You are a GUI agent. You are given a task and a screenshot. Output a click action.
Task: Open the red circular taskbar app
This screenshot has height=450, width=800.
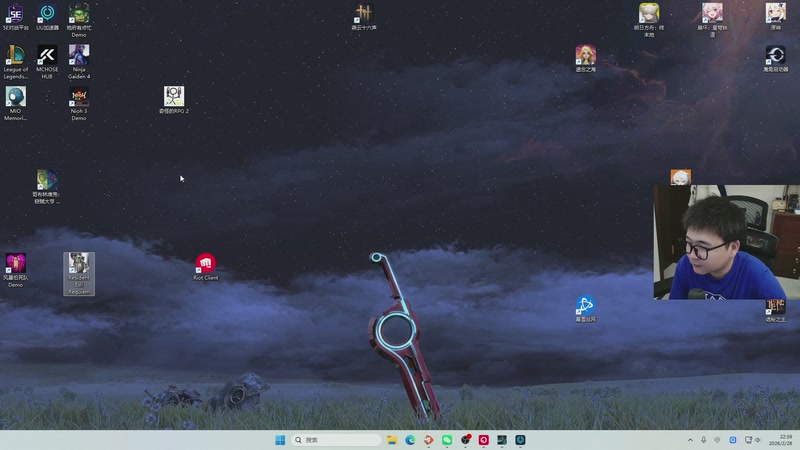pyautogui.click(x=484, y=440)
